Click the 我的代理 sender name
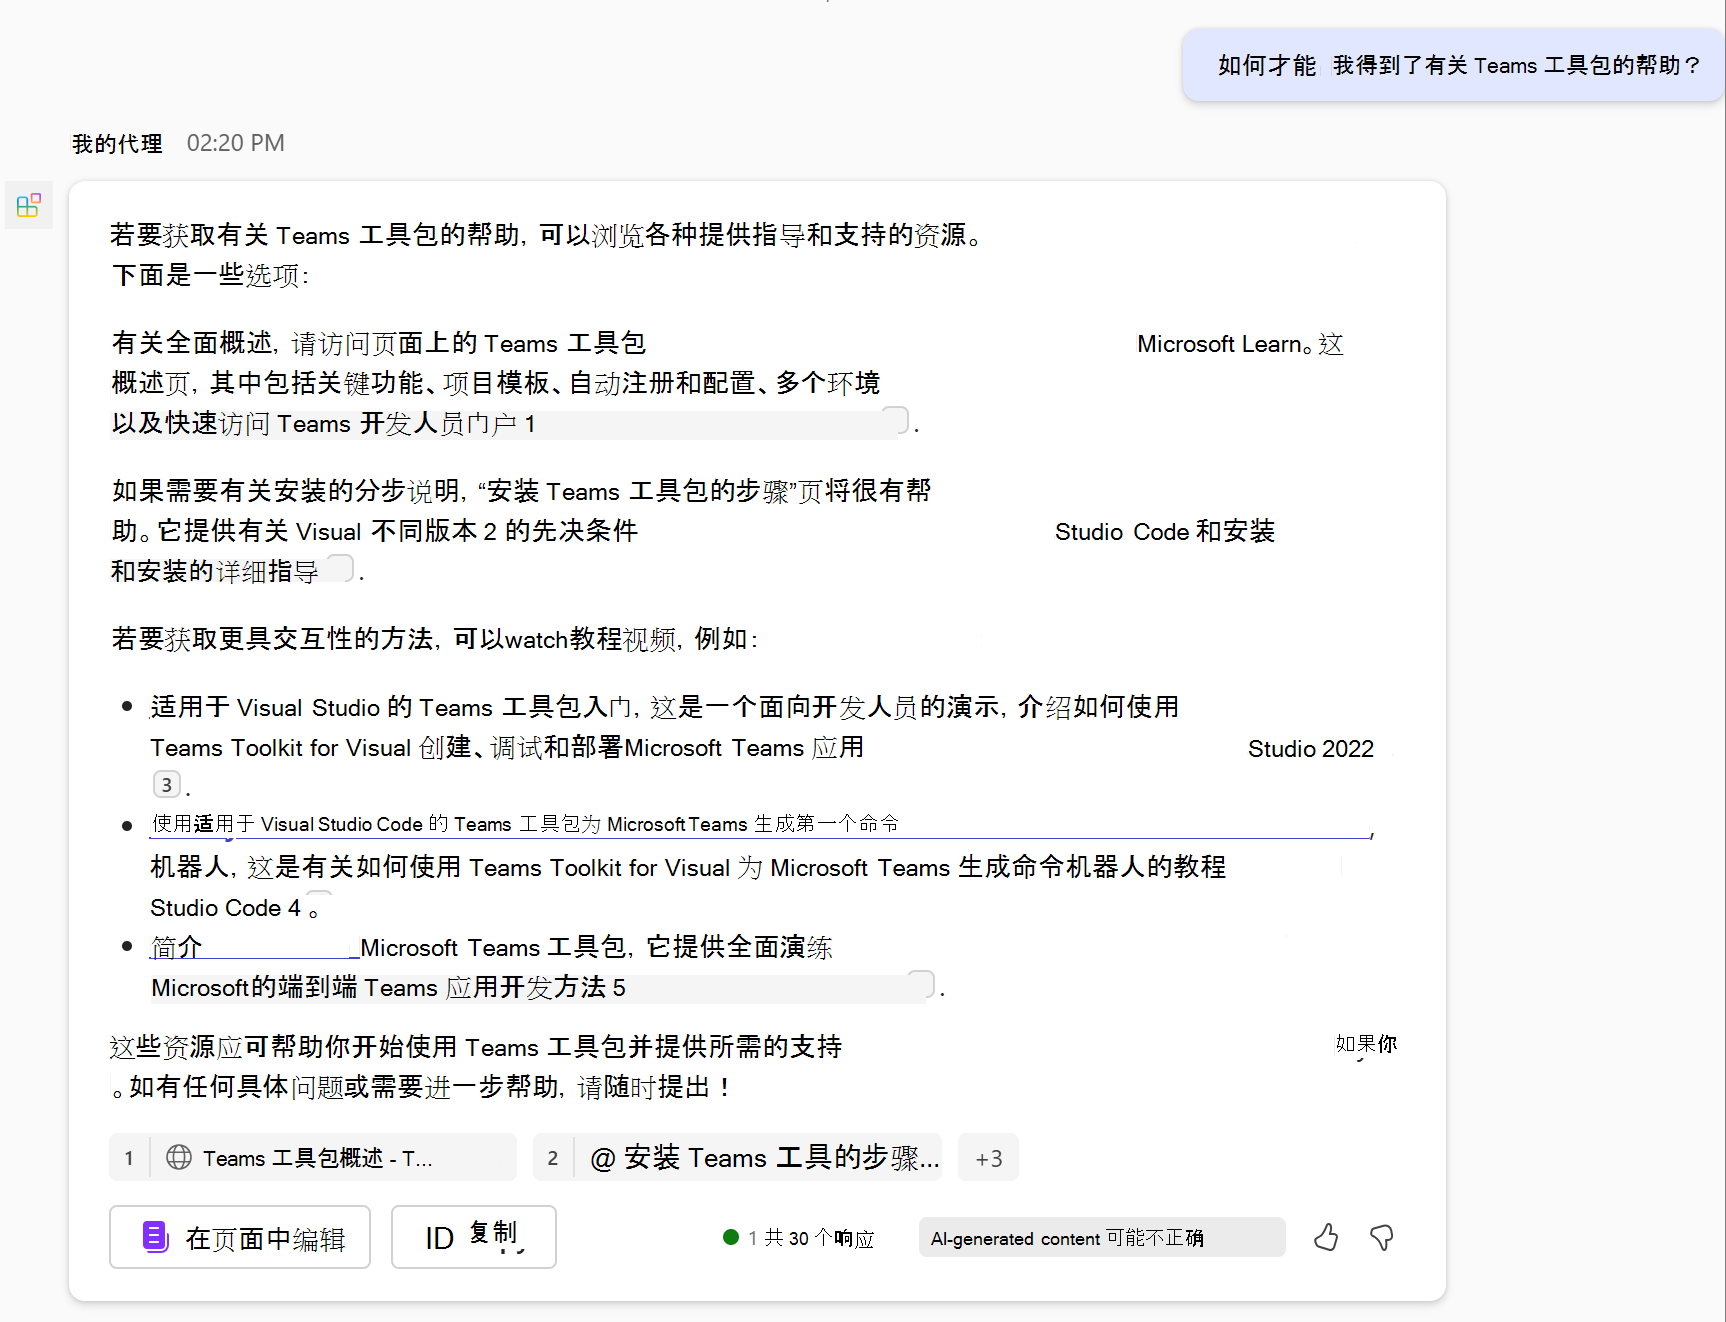This screenshot has width=1726, height=1322. coord(117,144)
